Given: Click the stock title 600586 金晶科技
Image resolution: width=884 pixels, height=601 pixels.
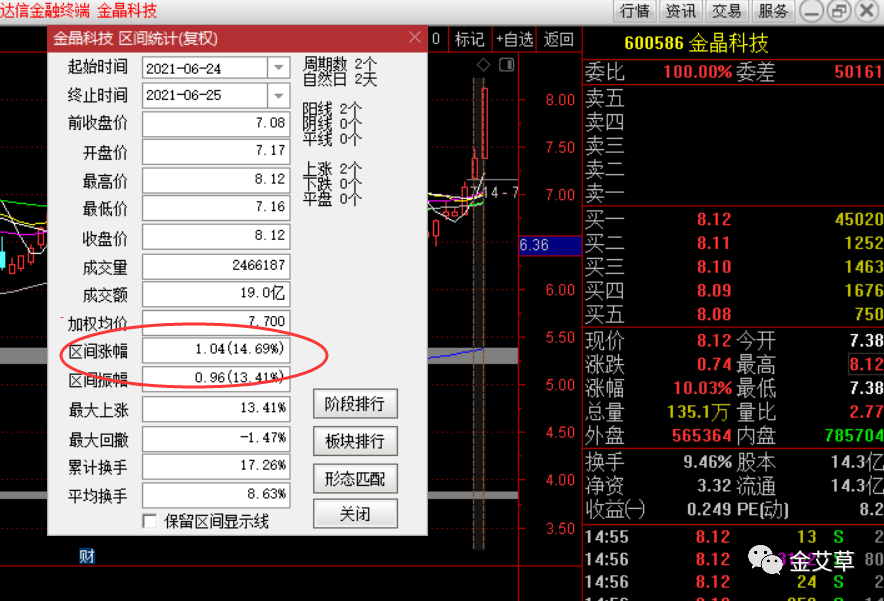Looking at the screenshot, I should point(696,43).
